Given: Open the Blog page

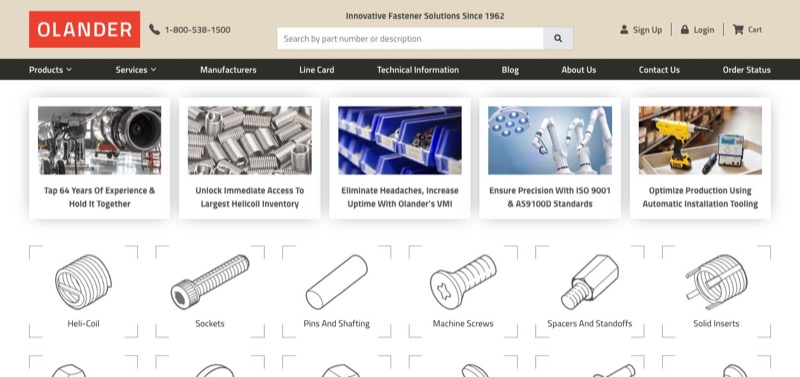Looking at the screenshot, I should coord(510,70).
